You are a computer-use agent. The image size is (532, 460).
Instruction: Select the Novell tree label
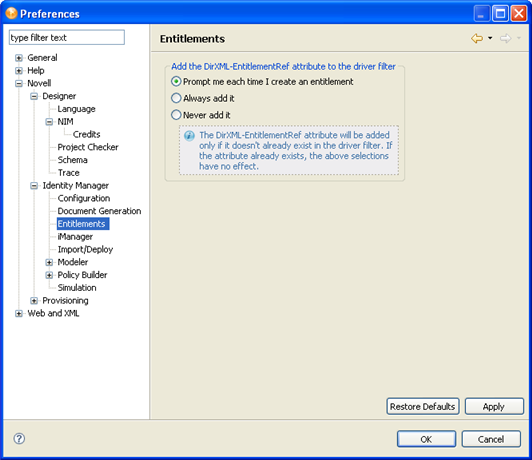(39, 83)
